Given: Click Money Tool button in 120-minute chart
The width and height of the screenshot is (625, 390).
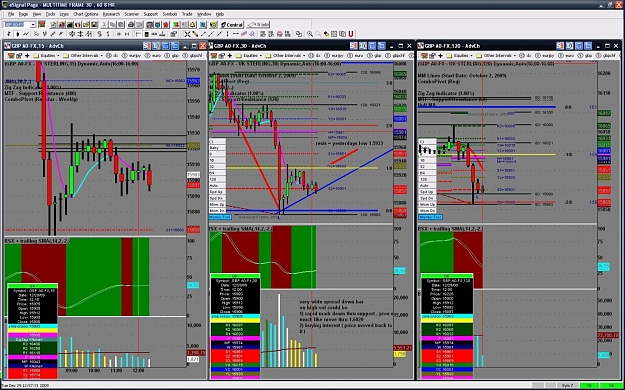Looking at the screenshot, I should coord(430,217).
